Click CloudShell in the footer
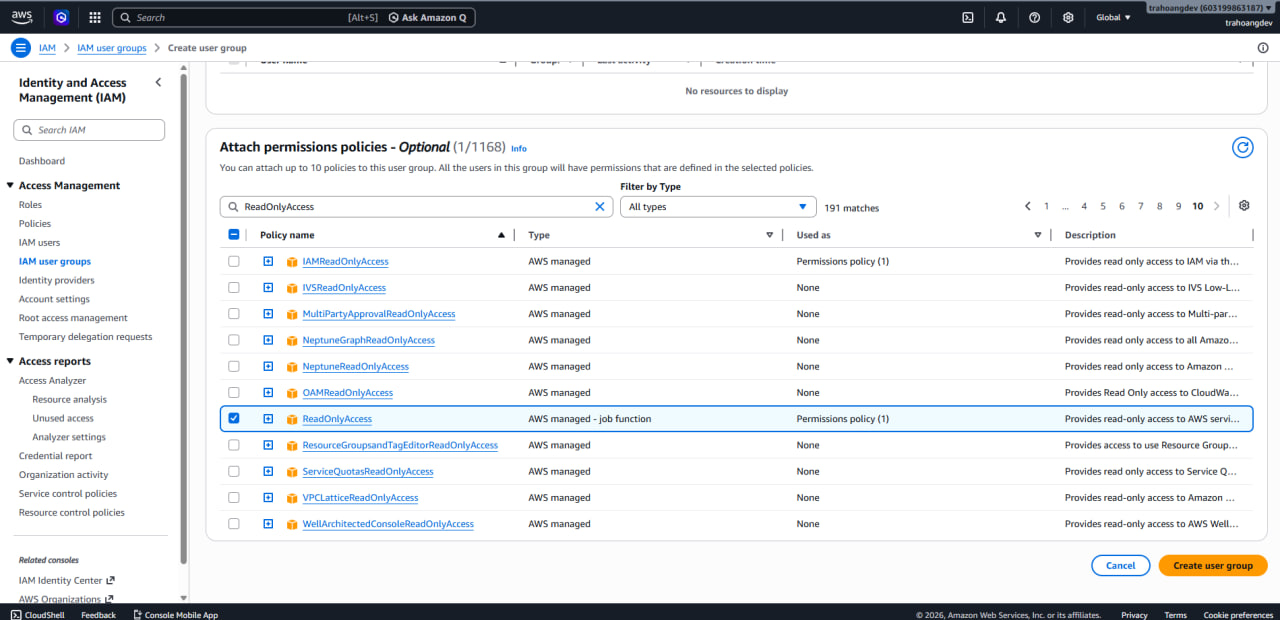 [x=37, y=615]
